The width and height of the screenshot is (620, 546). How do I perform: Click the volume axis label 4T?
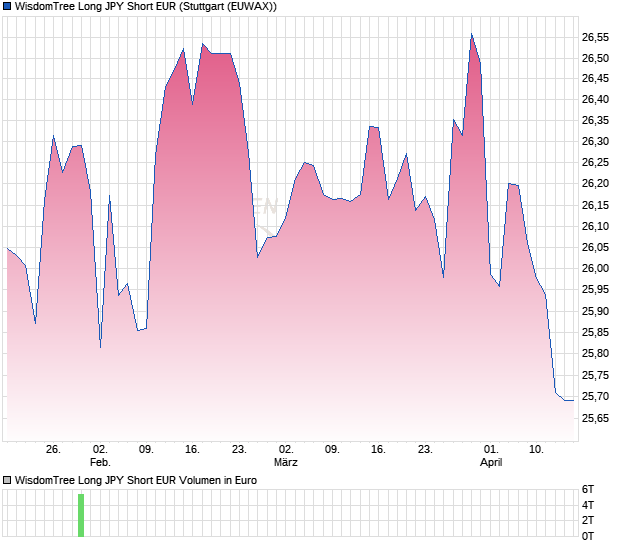(588, 505)
